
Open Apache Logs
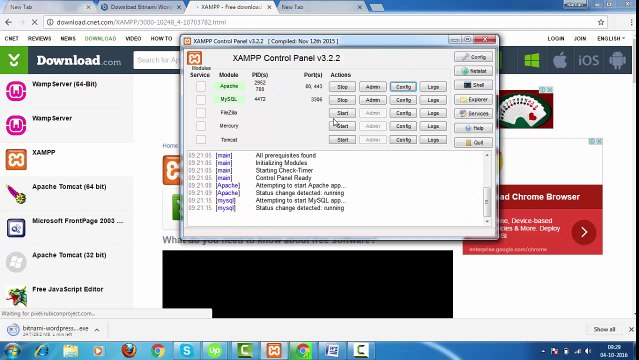(x=433, y=87)
